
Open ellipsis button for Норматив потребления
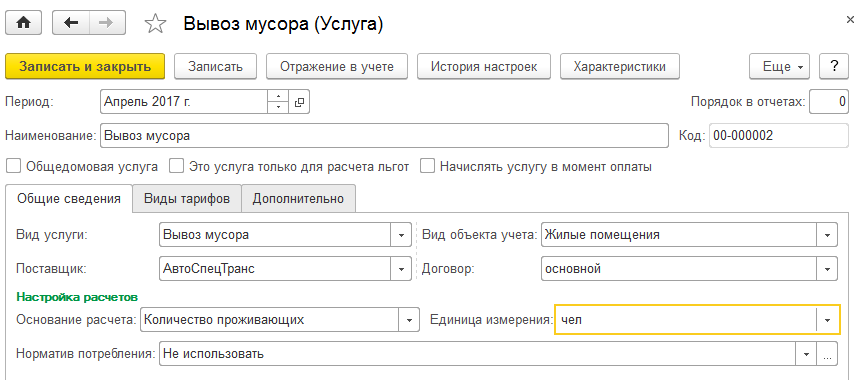[x=827, y=354]
